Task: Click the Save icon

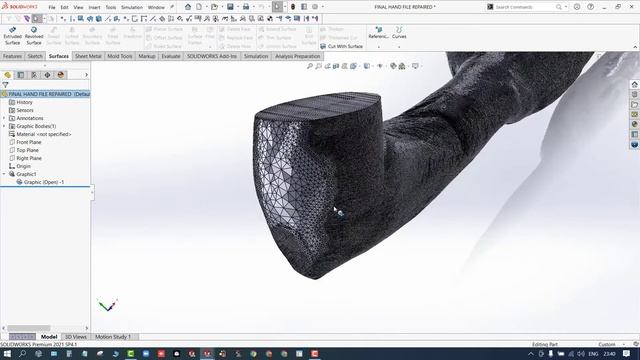Action: click(x=230, y=7)
